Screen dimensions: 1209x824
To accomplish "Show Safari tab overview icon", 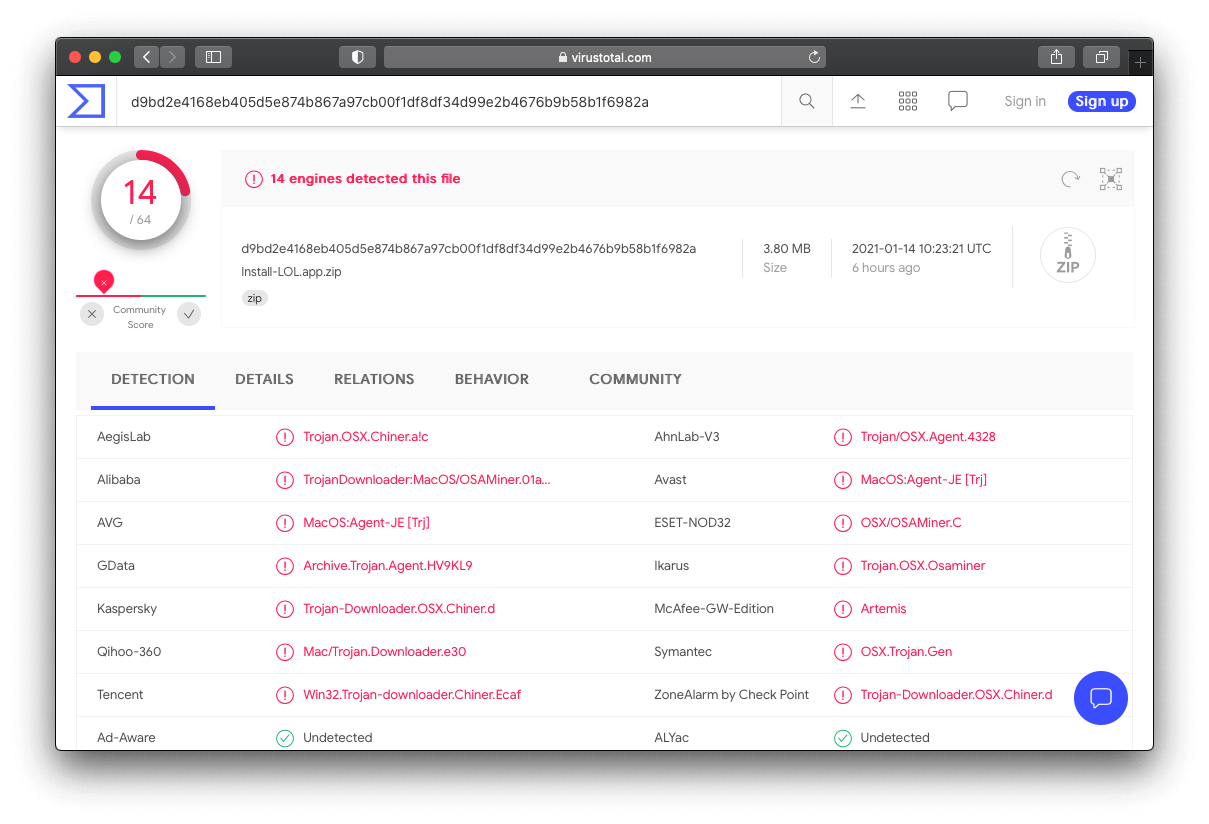I will point(1102,57).
